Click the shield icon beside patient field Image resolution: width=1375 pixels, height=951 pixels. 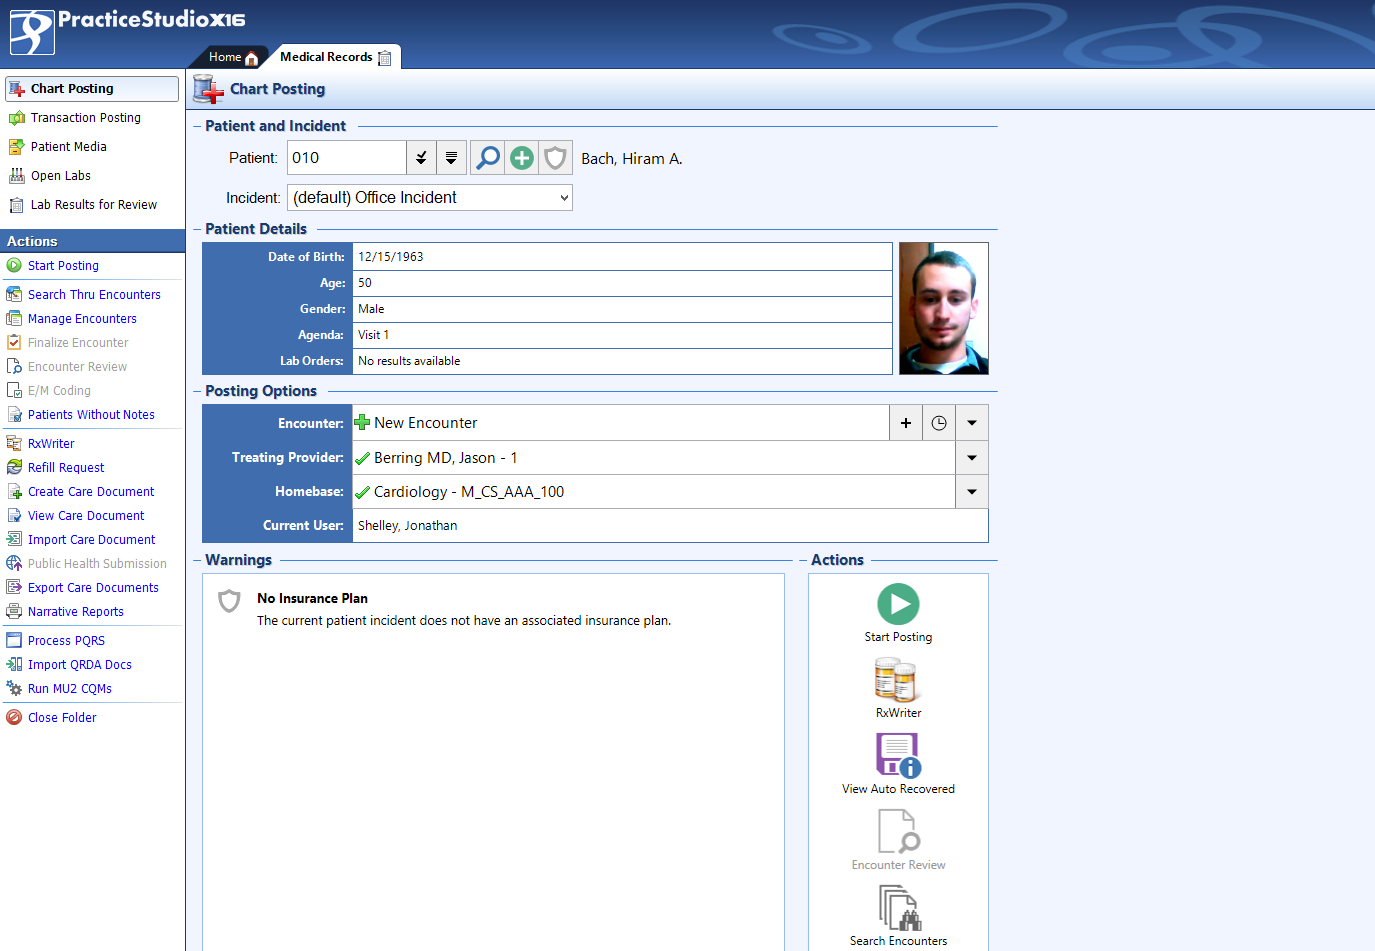coord(555,158)
